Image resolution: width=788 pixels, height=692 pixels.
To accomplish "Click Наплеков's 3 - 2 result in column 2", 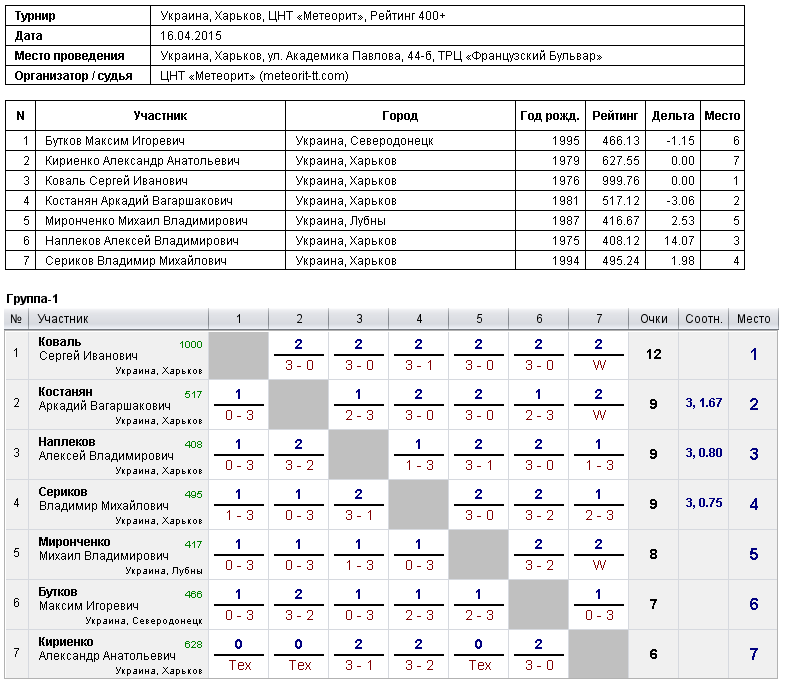I will coord(299,466).
